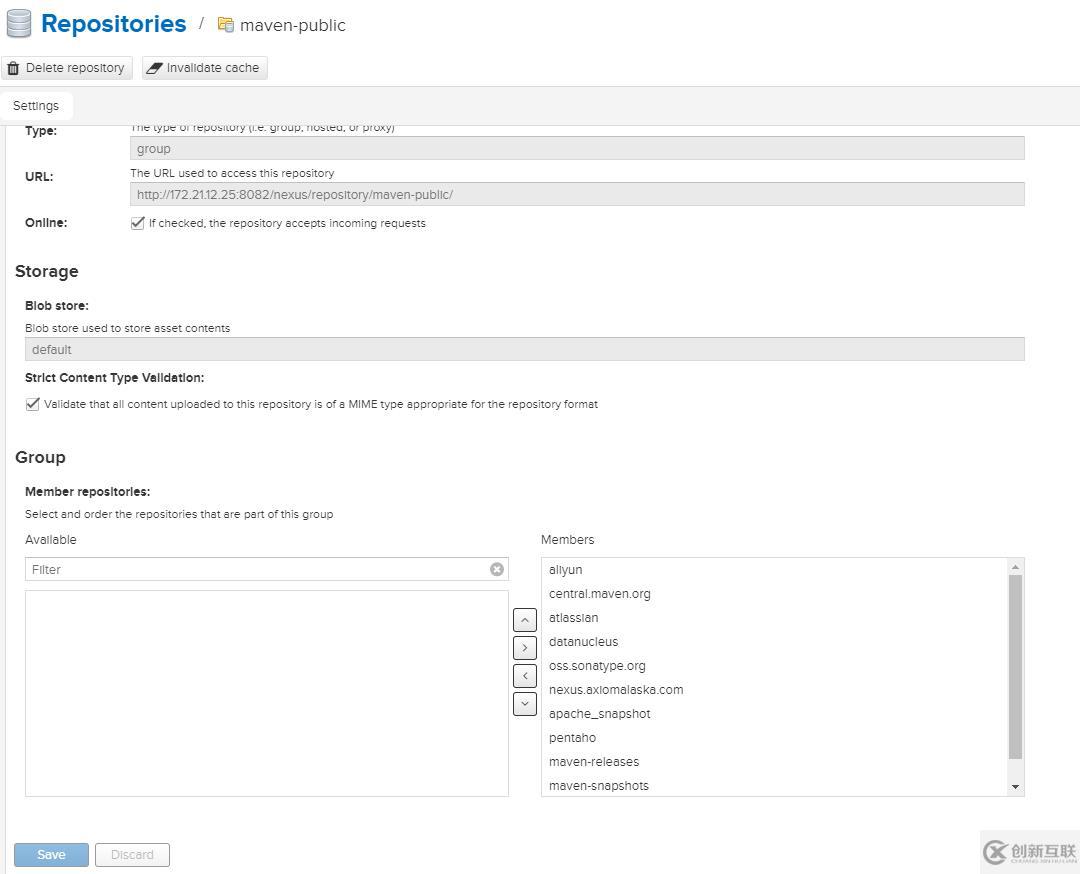The width and height of the screenshot is (1080, 874).
Task: Click the Repositories breadcrumb link
Action: click(x=114, y=23)
